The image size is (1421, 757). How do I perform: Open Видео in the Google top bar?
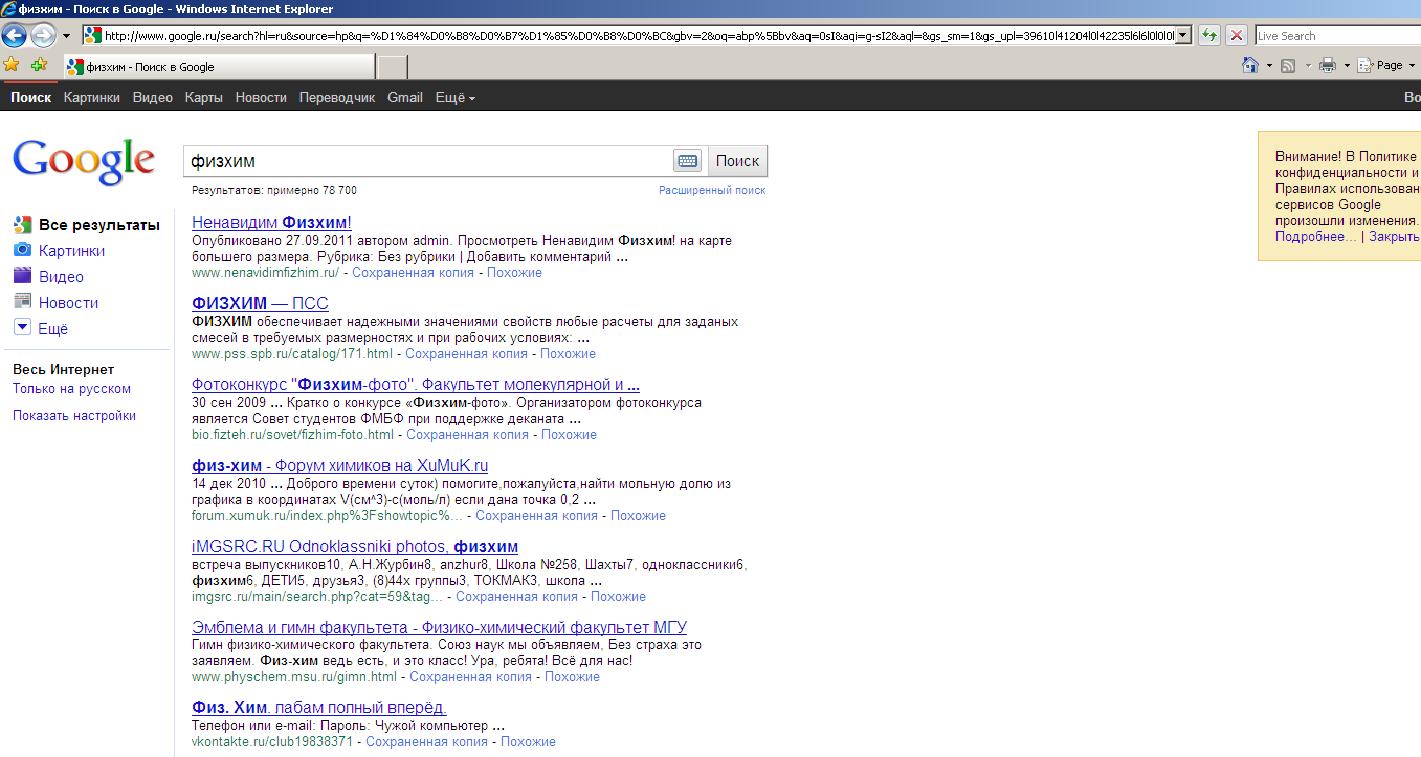[153, 97]
